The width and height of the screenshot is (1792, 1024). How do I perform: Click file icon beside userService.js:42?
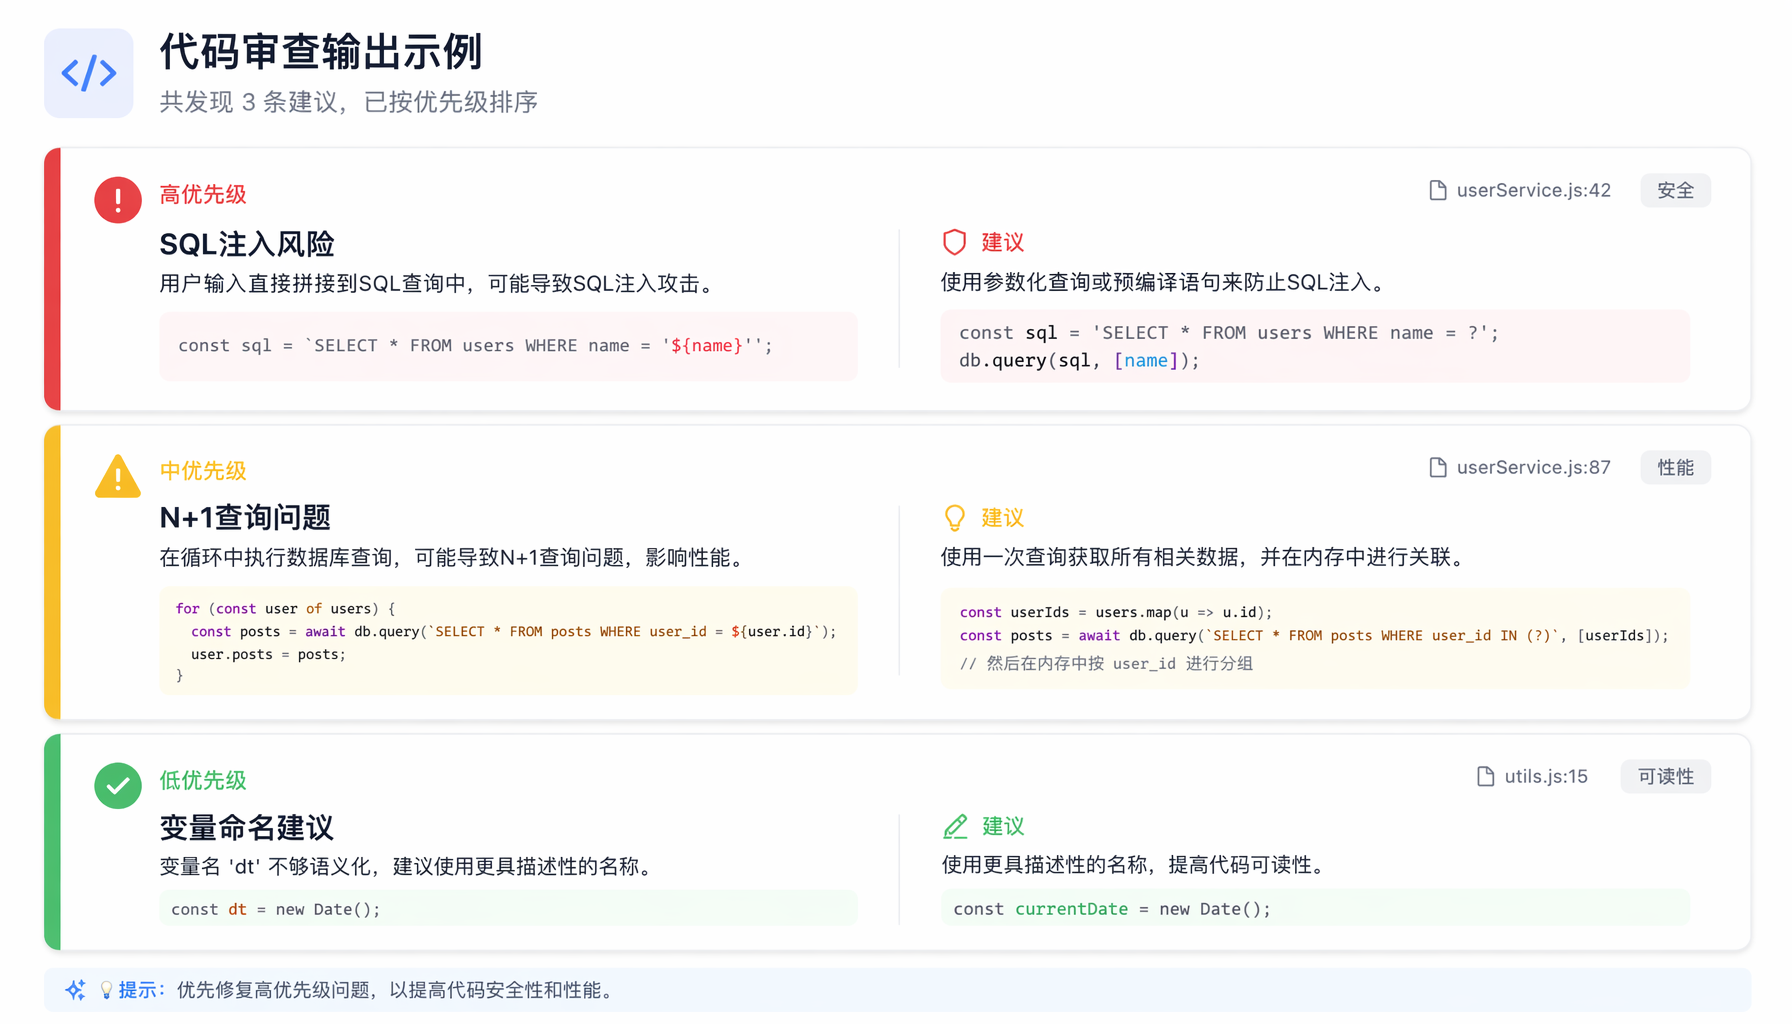point(1438,190)
